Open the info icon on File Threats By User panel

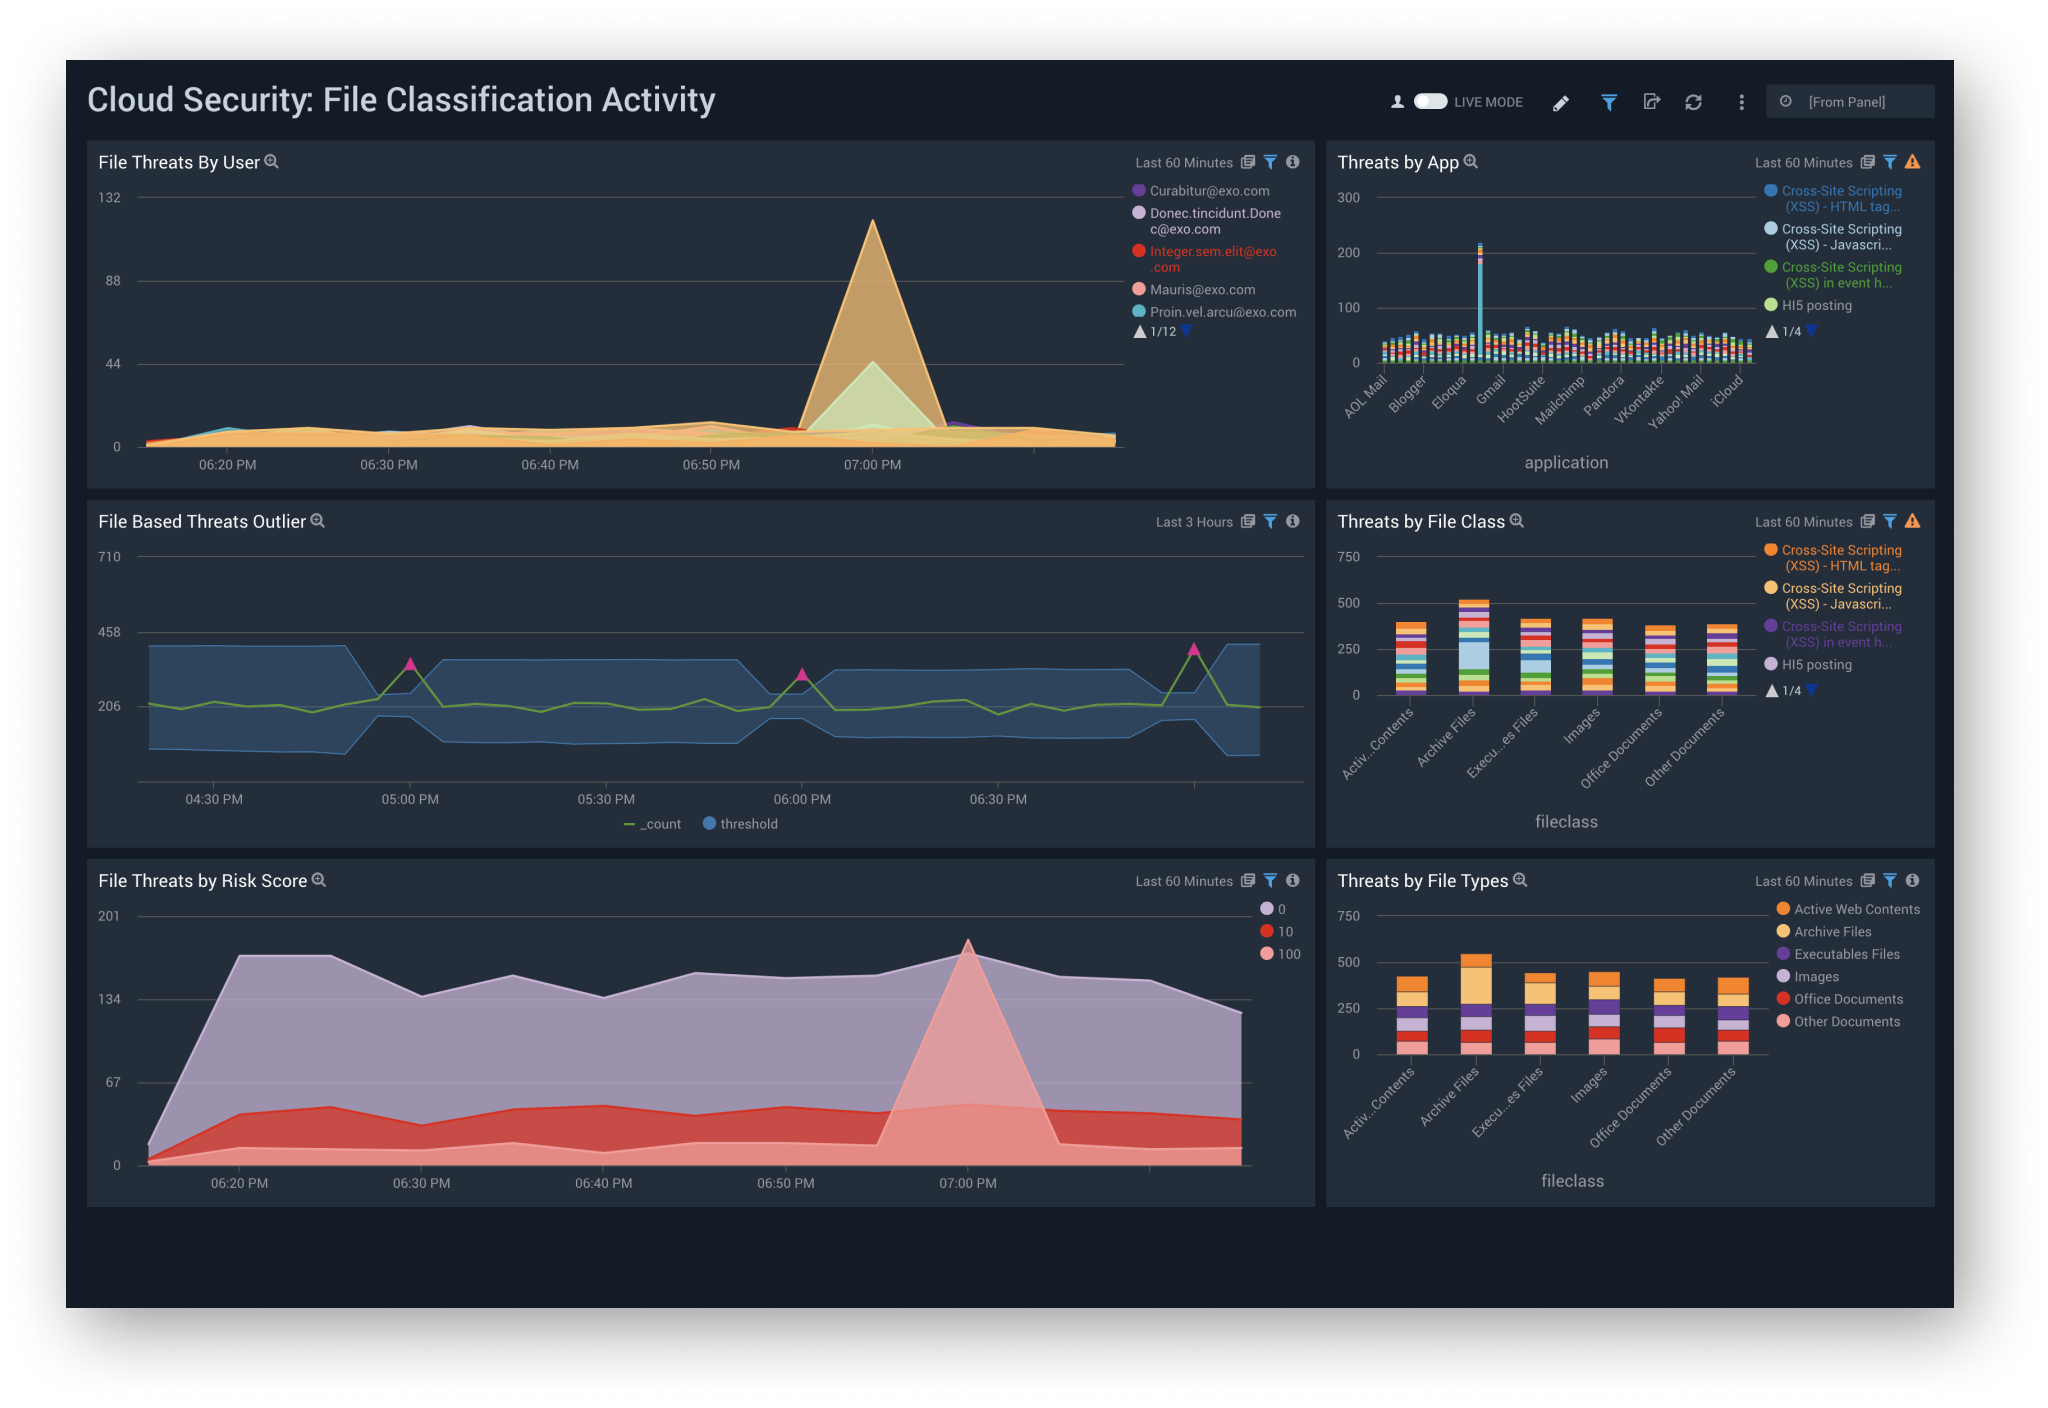[x=1292, y=162]
